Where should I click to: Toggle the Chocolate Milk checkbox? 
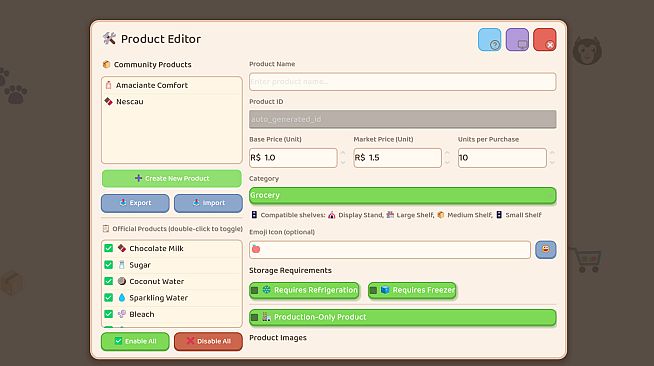point(108,248)
